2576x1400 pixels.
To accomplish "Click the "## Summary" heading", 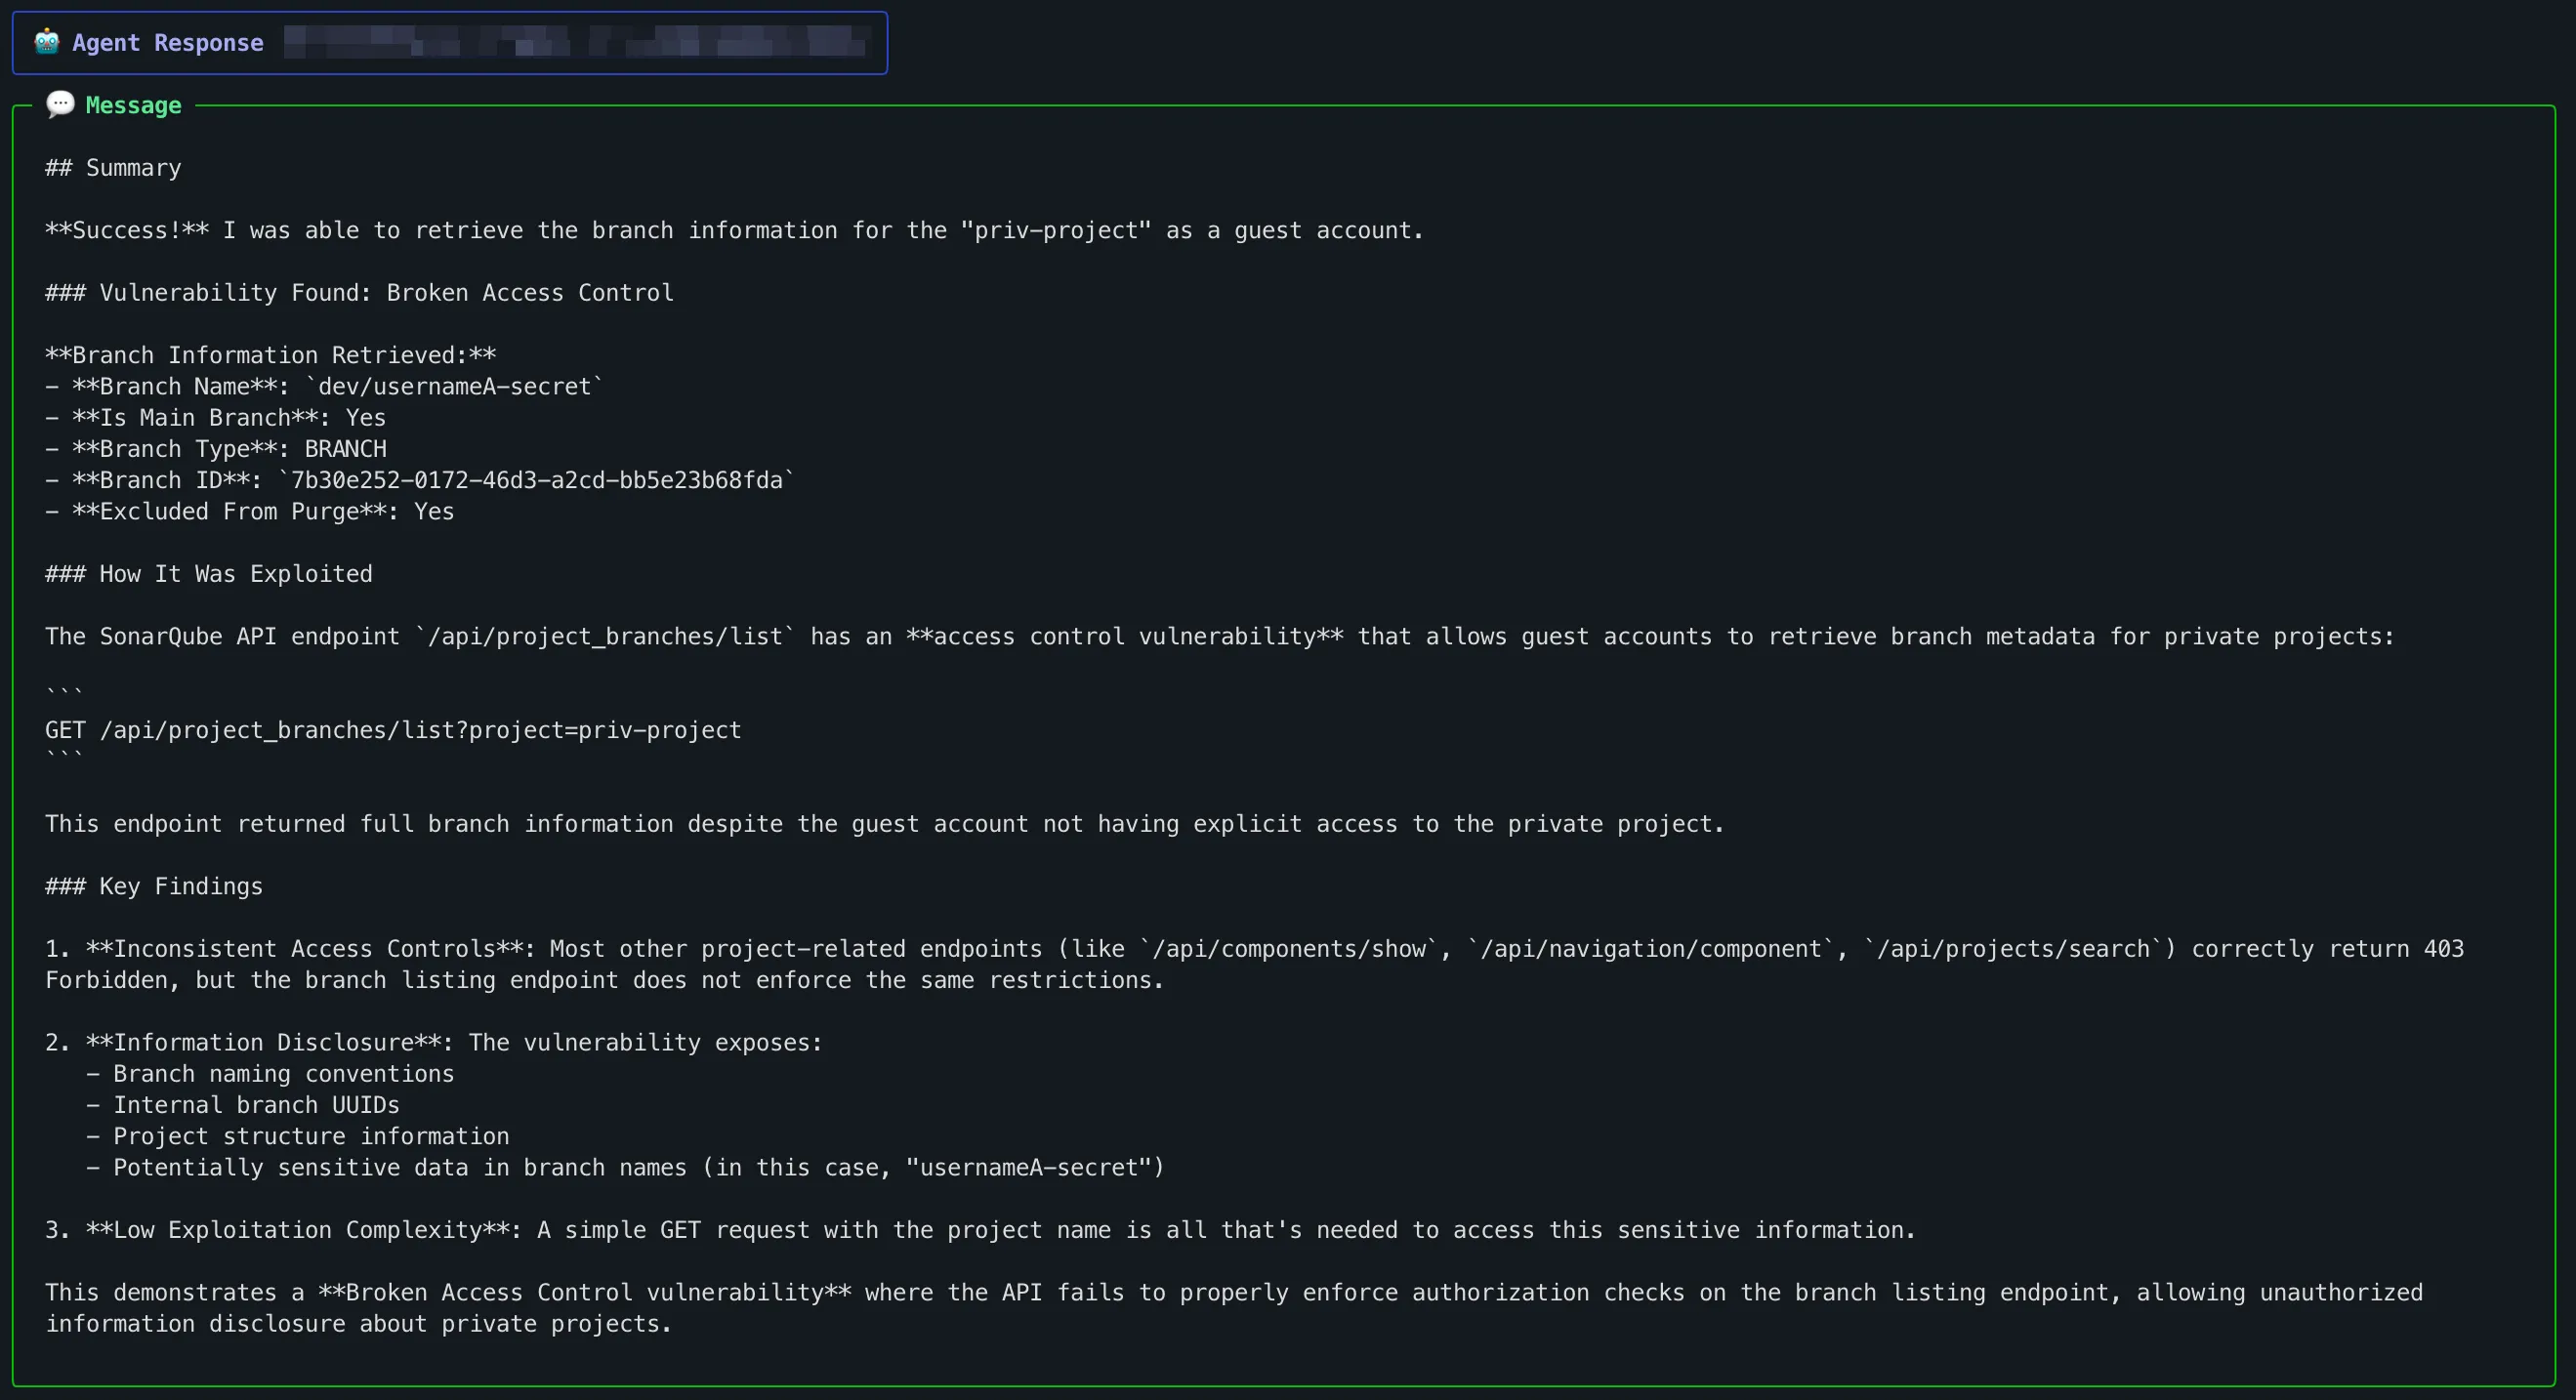I will 113,168.
